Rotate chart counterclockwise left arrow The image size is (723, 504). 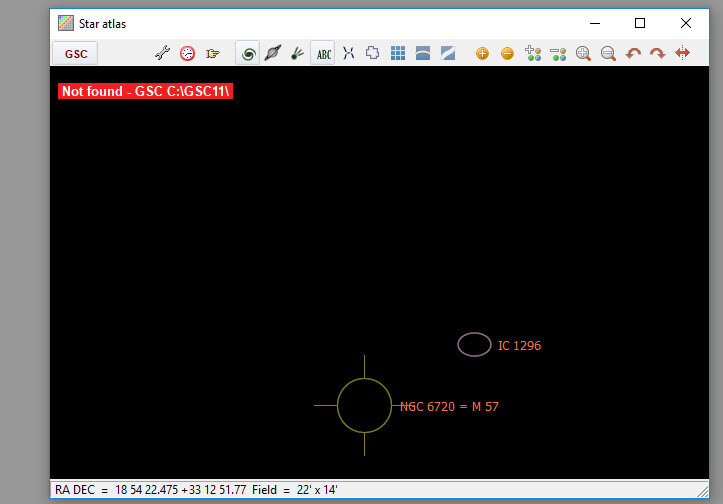click(x=633, y=53)
